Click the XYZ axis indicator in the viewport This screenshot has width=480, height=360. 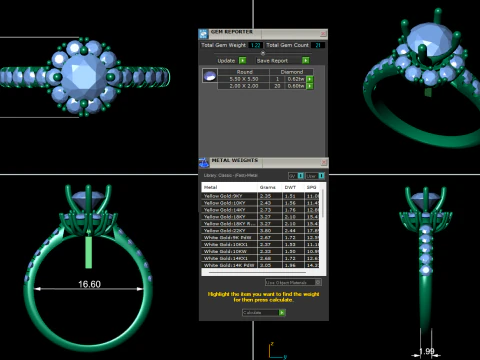pyautogui.click(x=277, y=351)
